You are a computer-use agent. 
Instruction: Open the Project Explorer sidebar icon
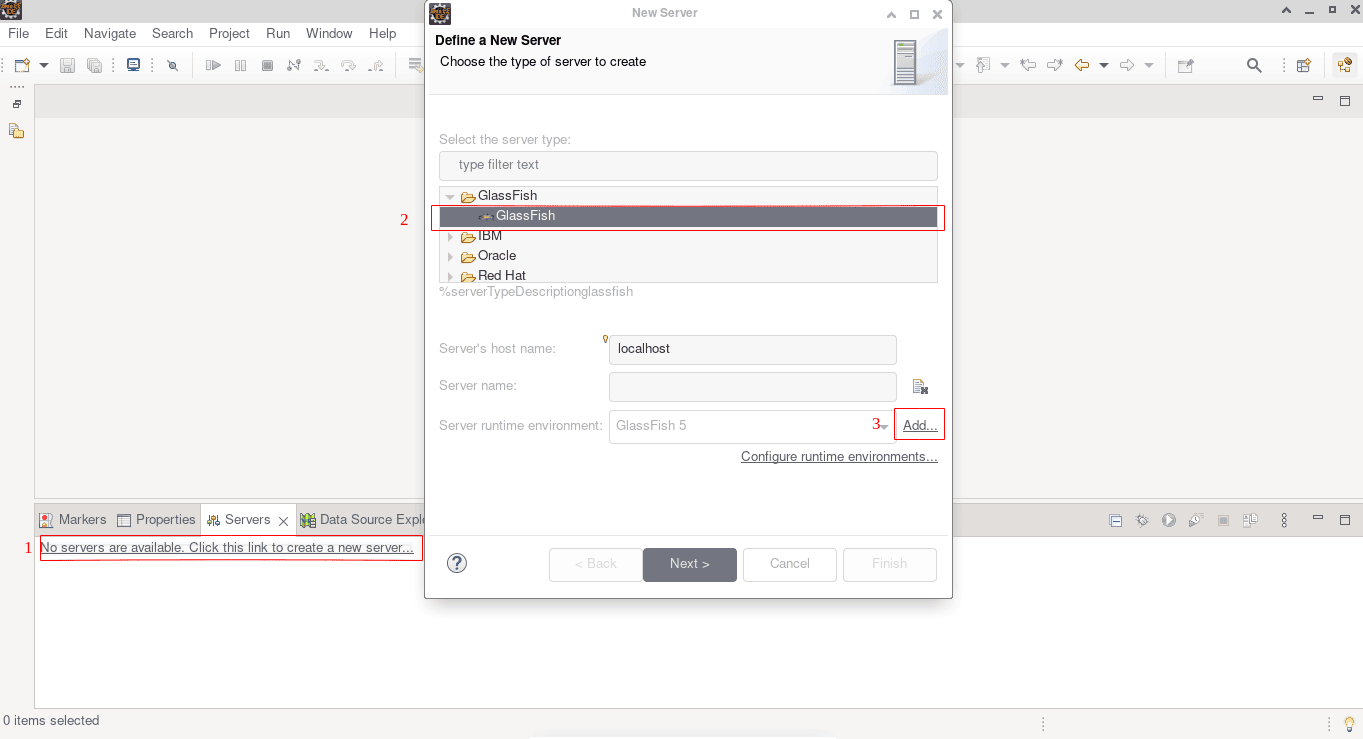click(x=16, y=131)
